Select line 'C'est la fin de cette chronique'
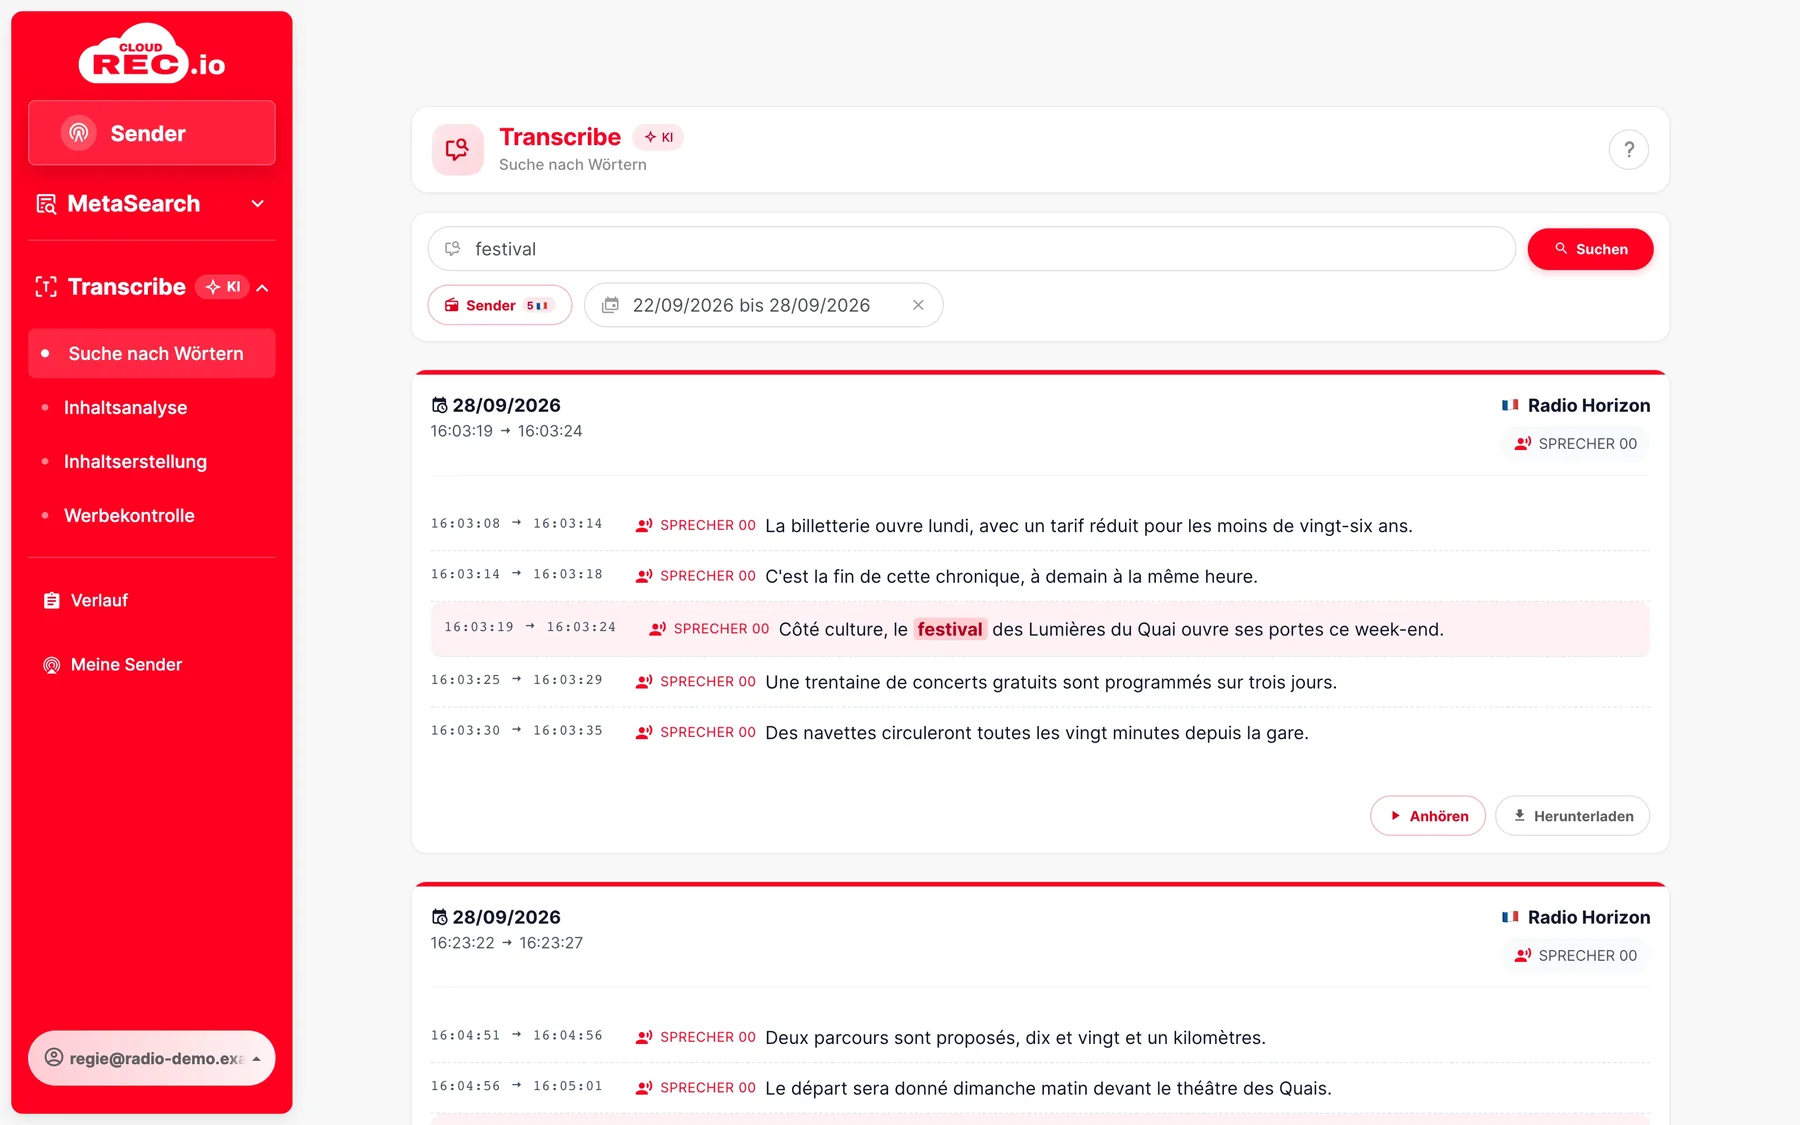The height and width of the screenshot is (1125, 1800). pos(1040,576)
